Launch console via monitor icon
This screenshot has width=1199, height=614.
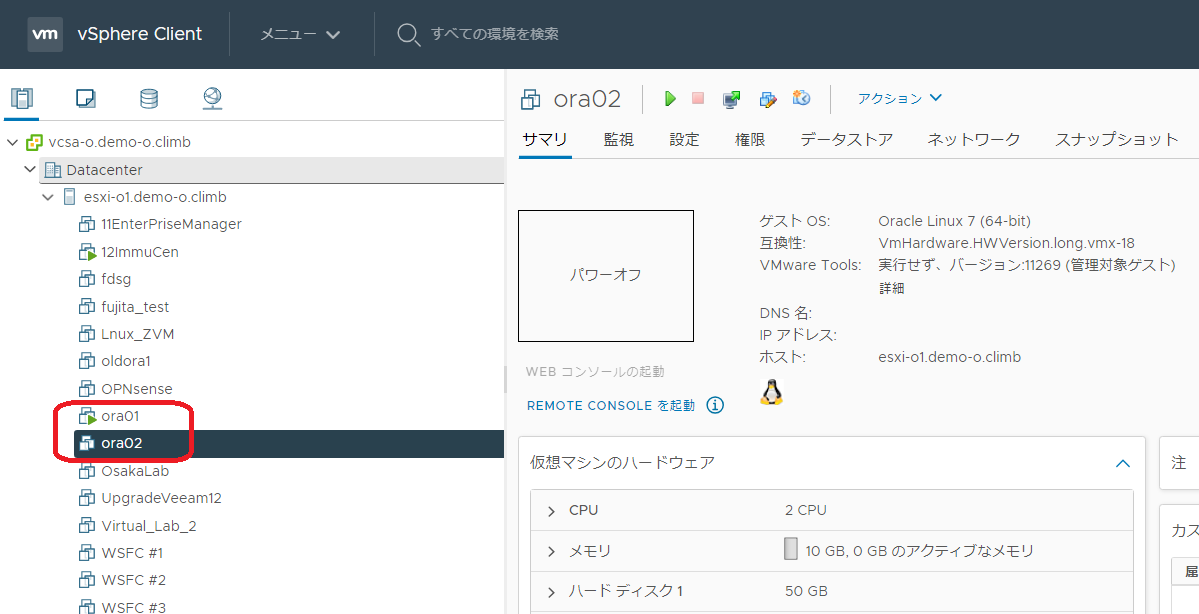(x=732, y=99)
